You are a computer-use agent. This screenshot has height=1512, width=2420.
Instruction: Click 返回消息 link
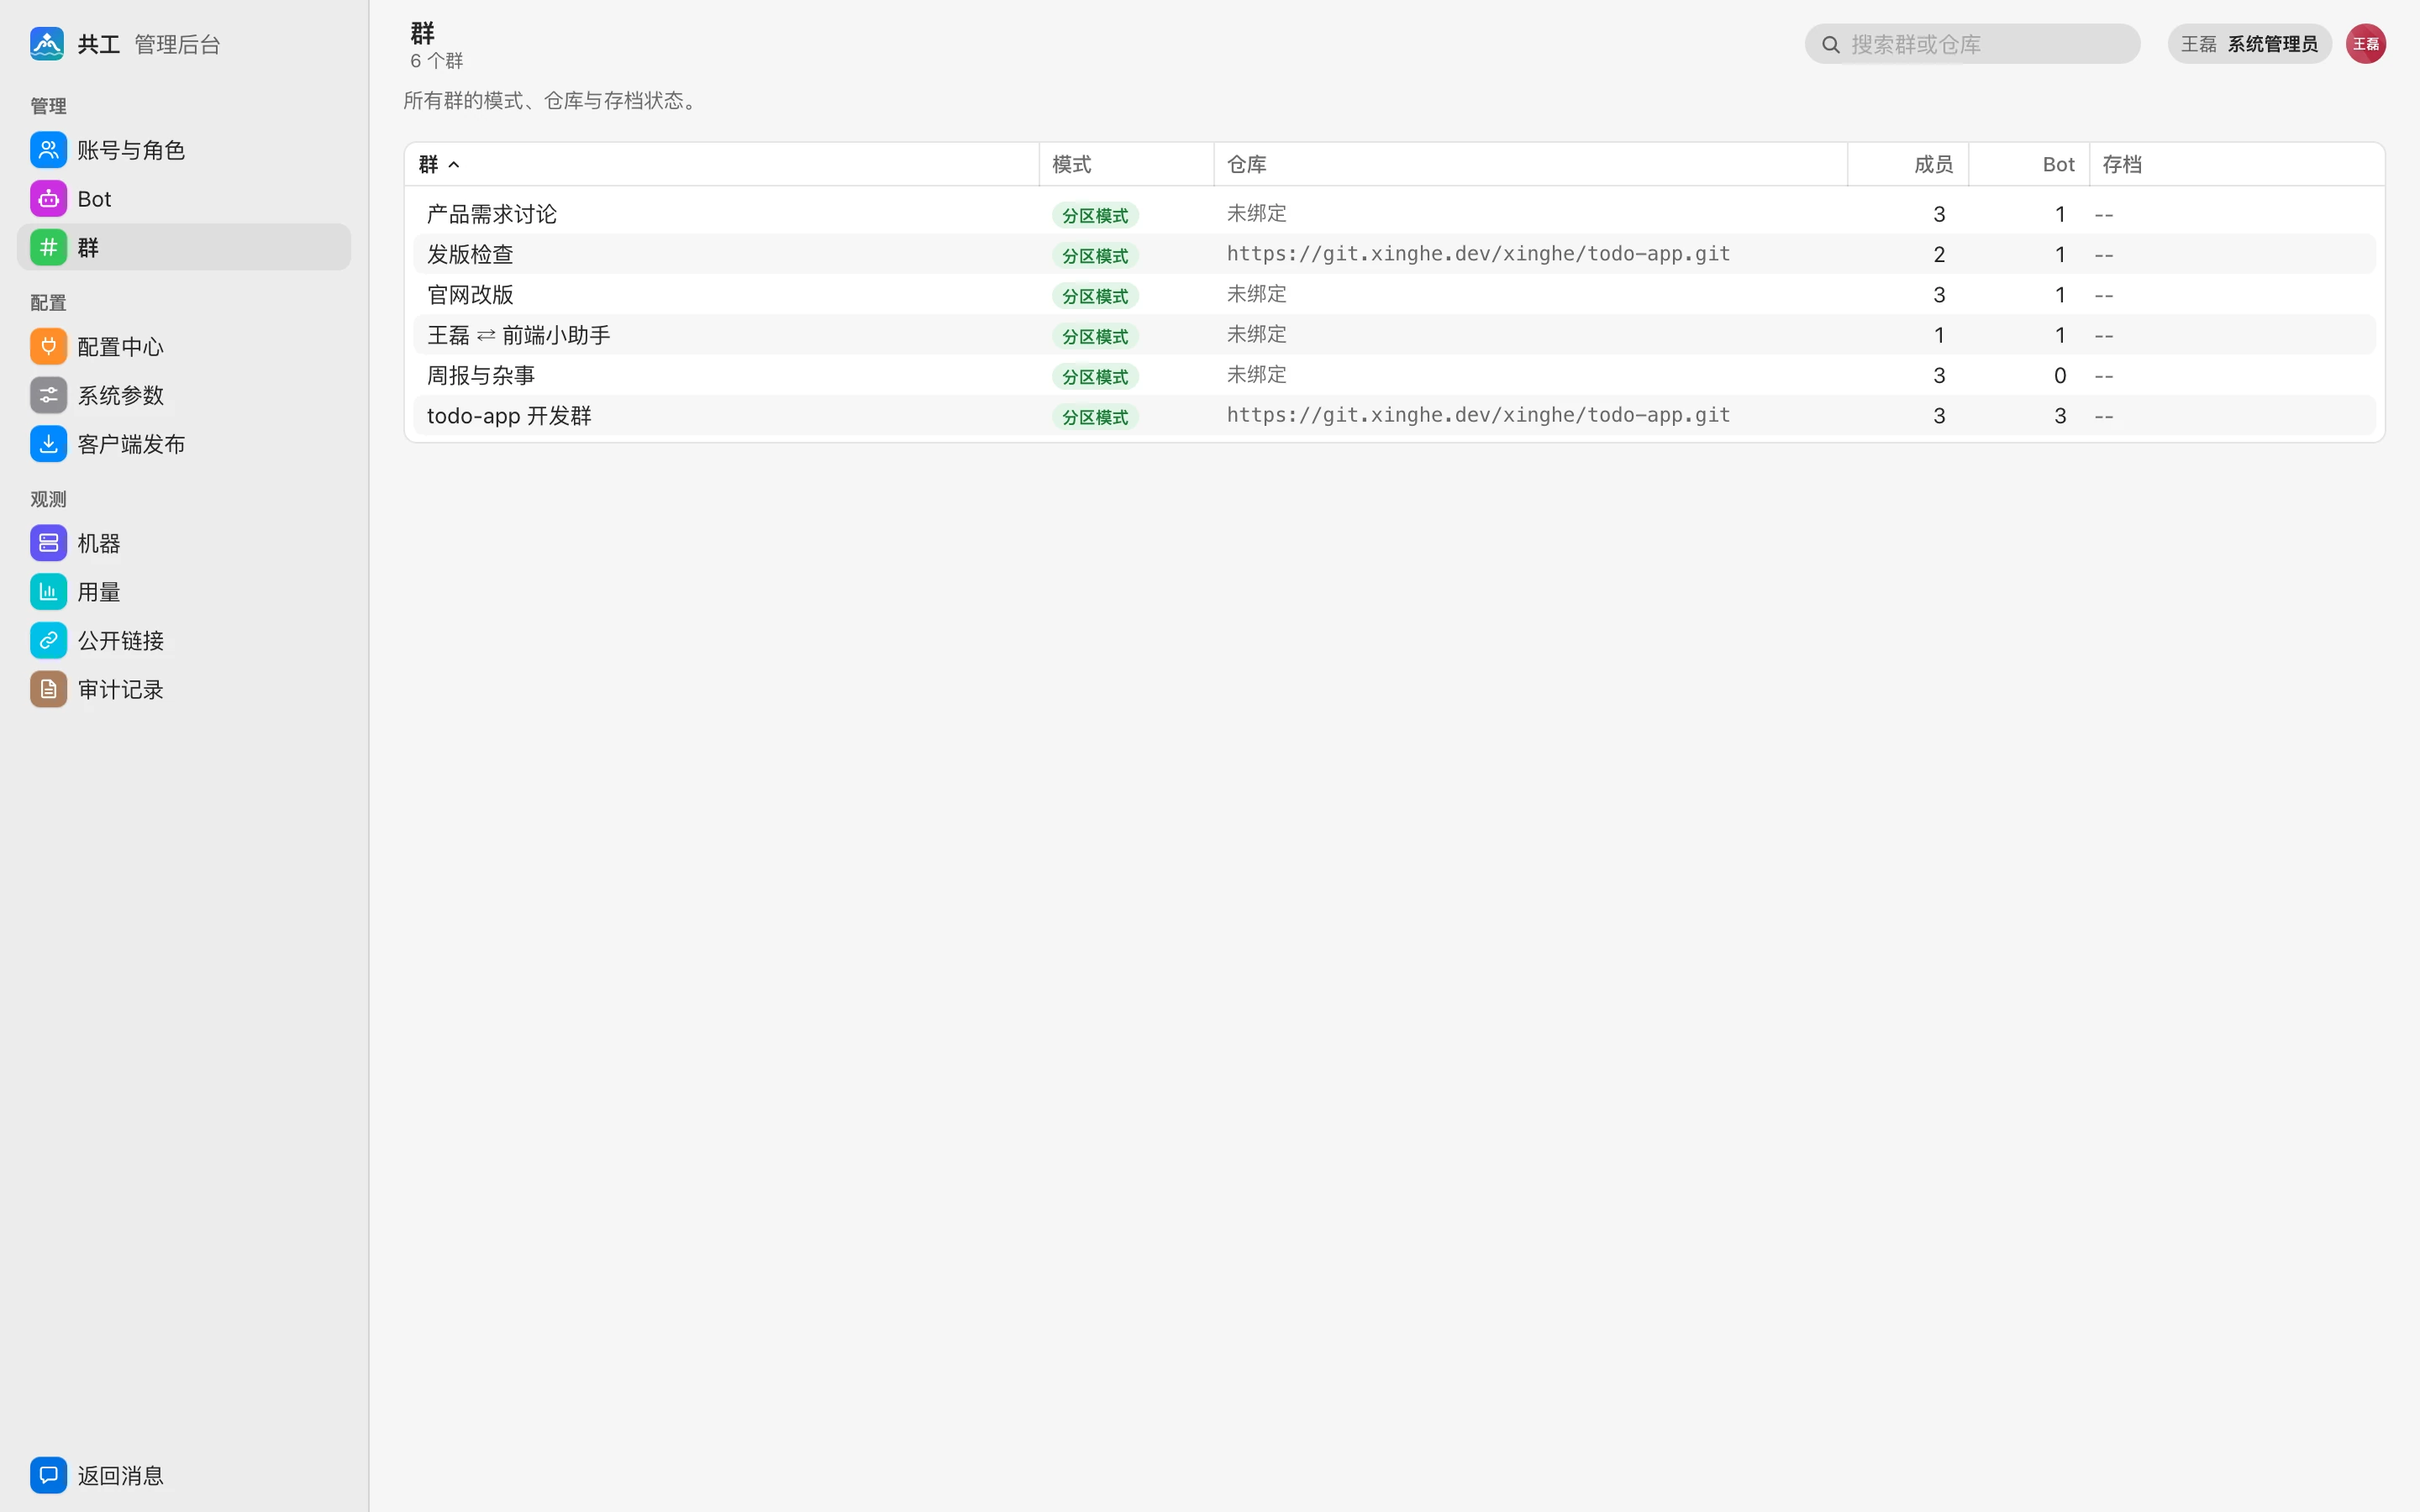[x=184, y=1475]
